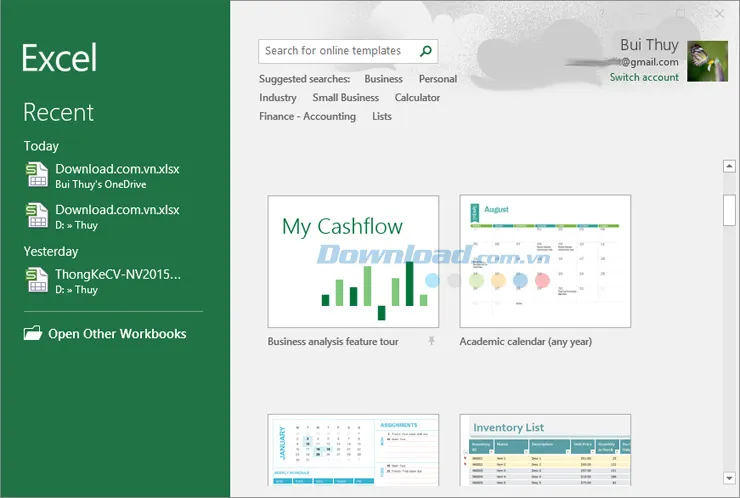
Task: Click the template list scrollbar thumb
Action: (729, 210)
